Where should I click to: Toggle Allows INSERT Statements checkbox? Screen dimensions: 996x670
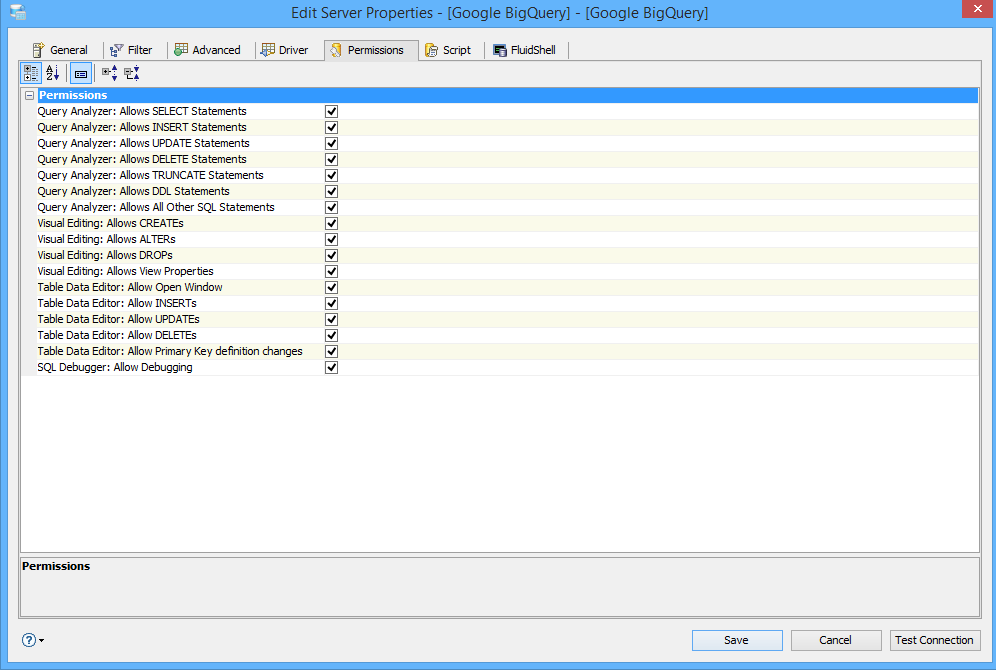pos(332,128)
